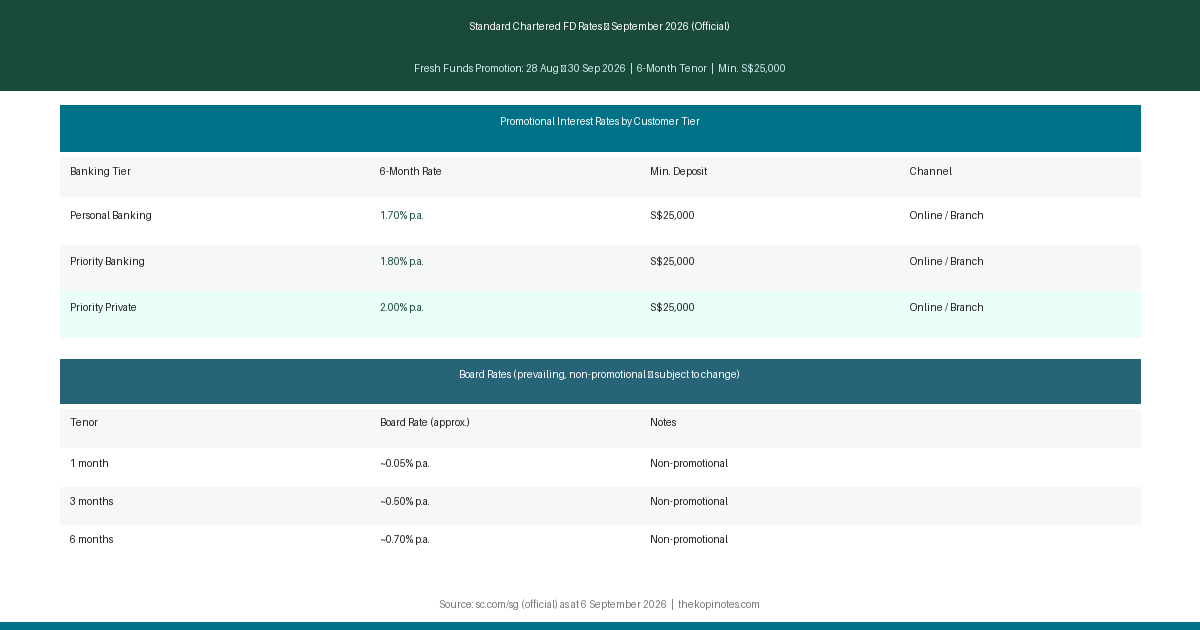Click 'Online / Branch' in the Personal Banking row
Screen dimensions: 1200x630
point(946,215)
